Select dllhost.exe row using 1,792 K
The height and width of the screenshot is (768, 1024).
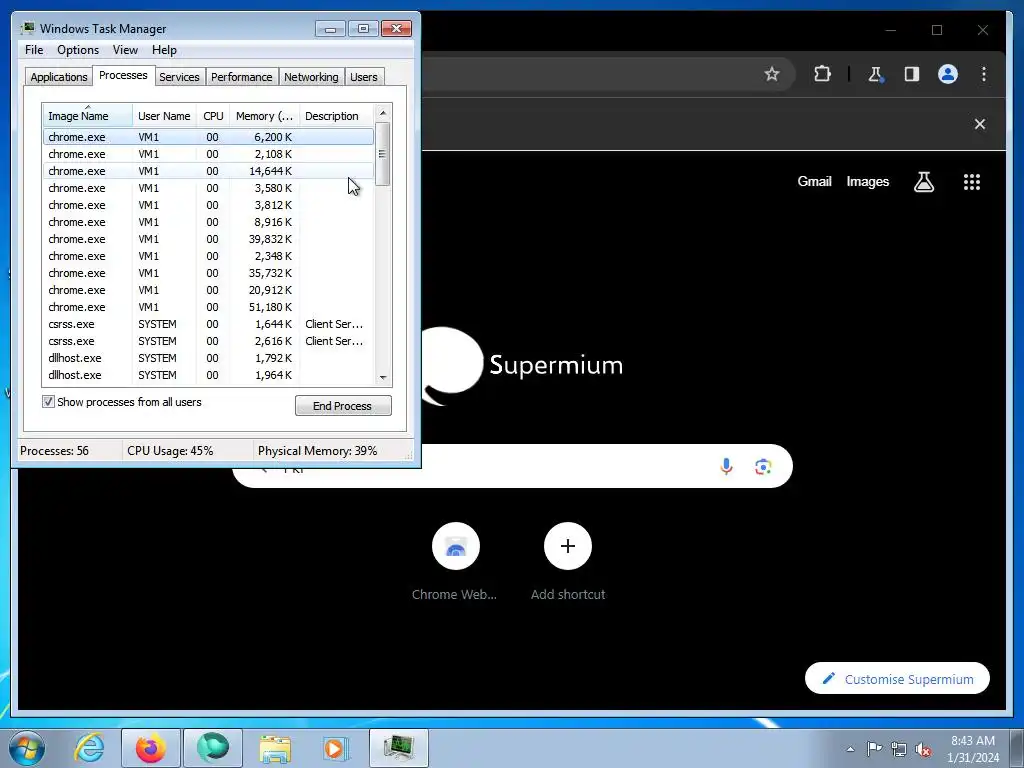pos(208,358)
